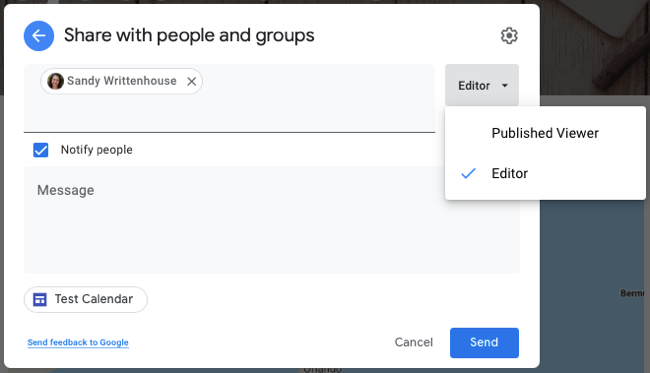Click the blue Send button

484,343
